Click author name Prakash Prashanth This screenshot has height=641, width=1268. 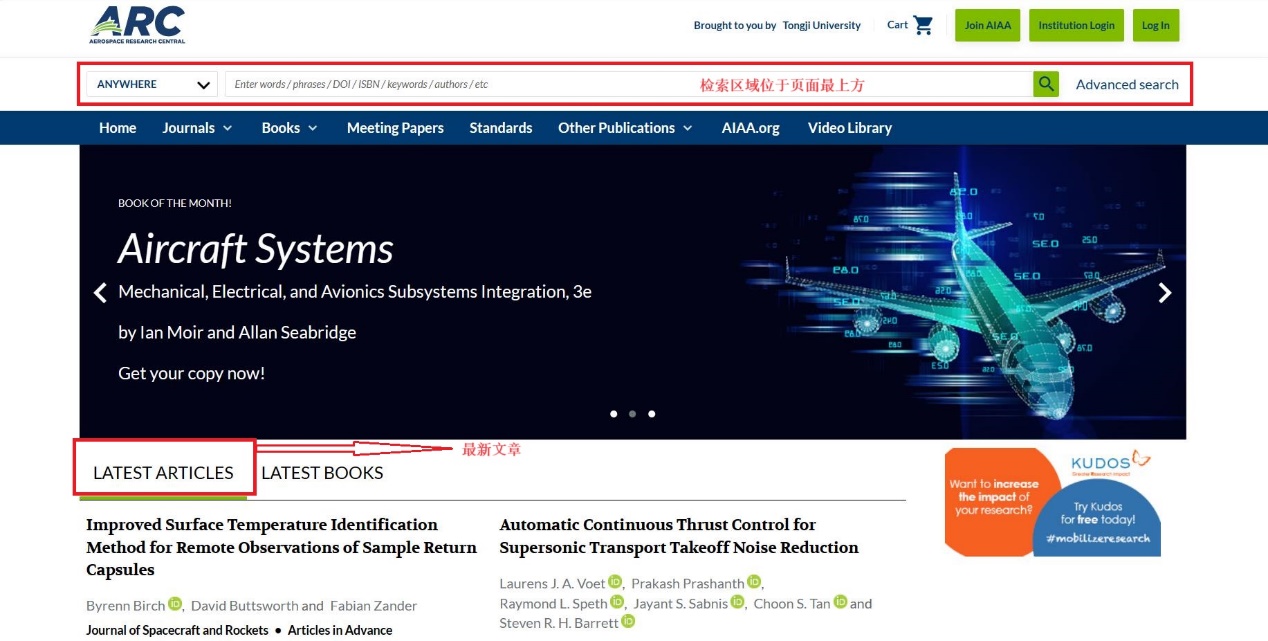688,583
